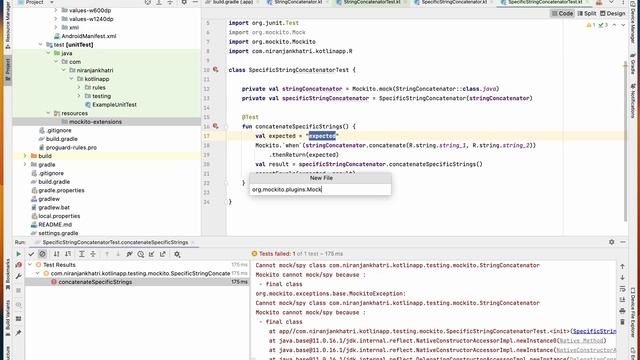Collapse kotlinapp package
Image resolution: width=640 pixels, height=360 pixels.
click(x=71, y=79)
